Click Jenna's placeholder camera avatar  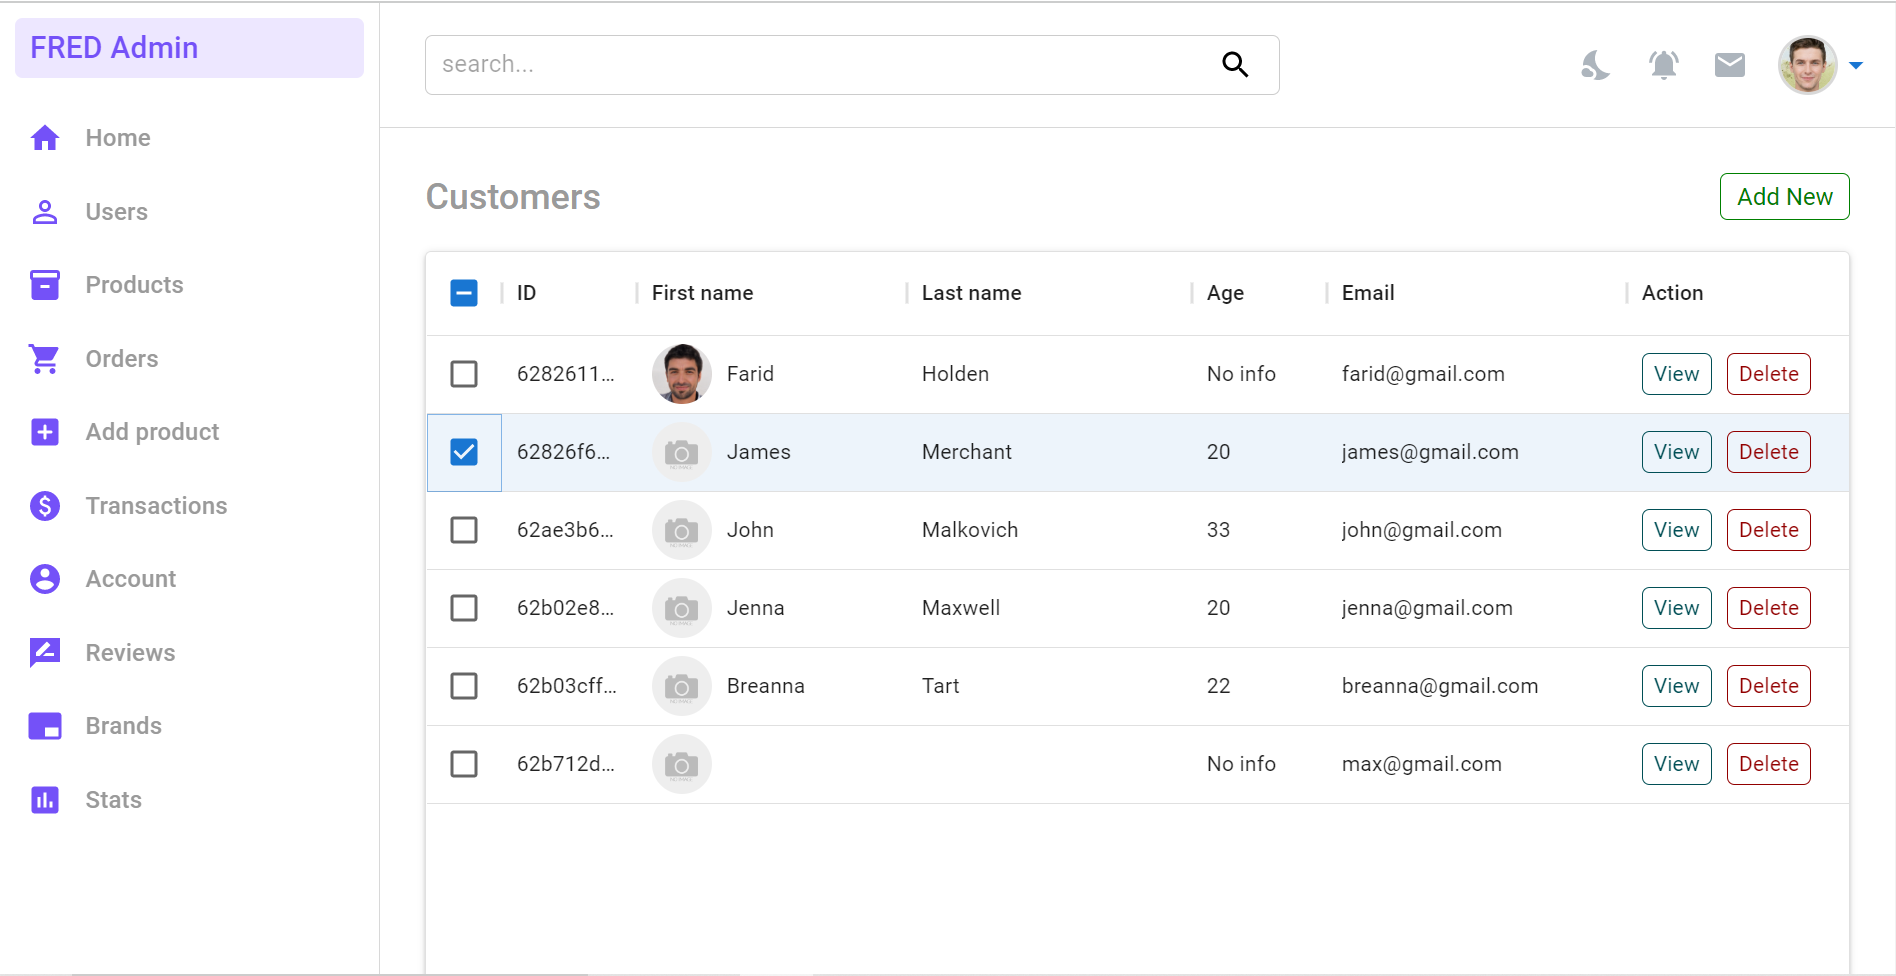[682, 608]
